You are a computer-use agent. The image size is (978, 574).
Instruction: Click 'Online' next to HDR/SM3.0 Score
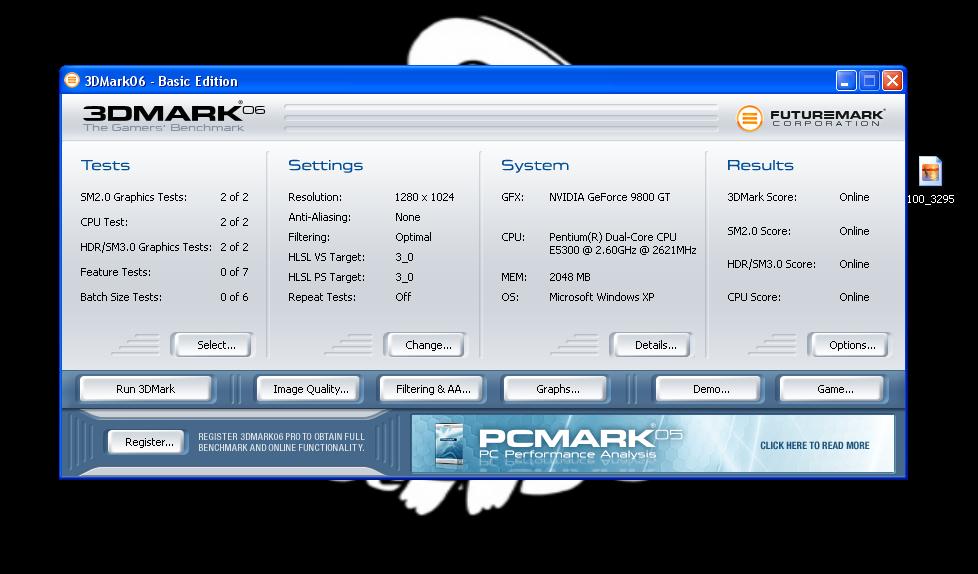point(854,264)
